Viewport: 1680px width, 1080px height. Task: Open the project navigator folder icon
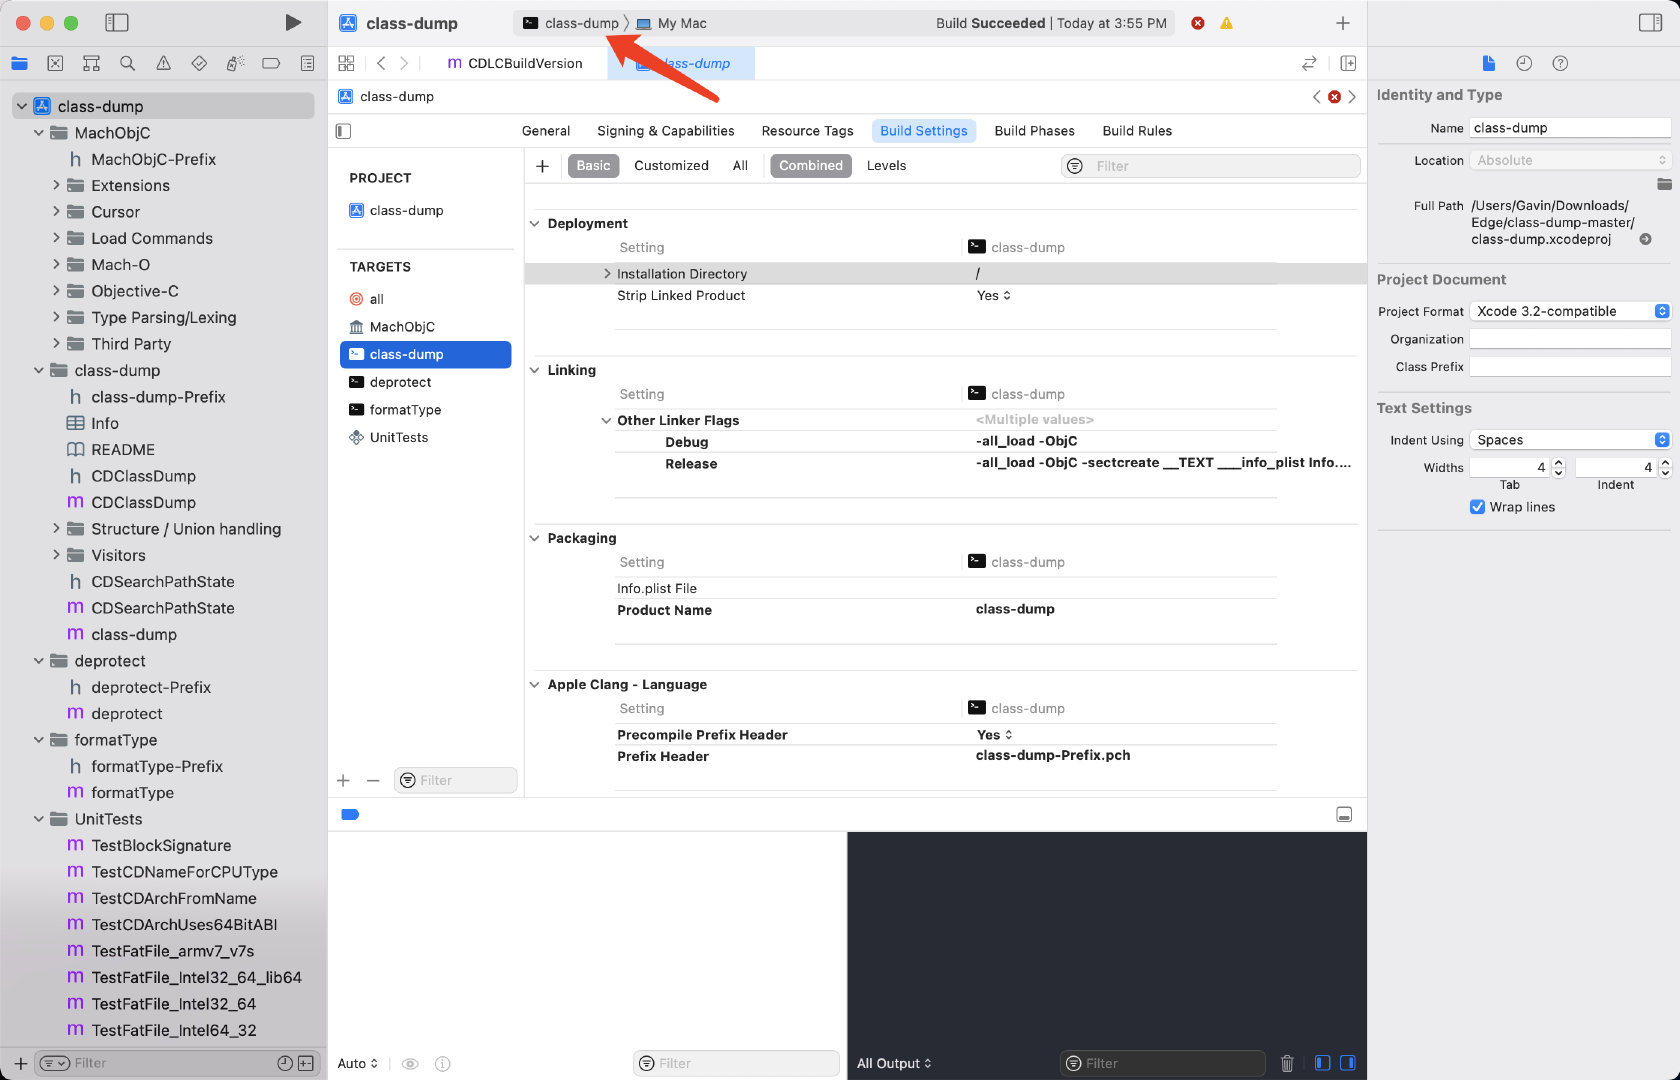pyautogui.click(x=19, y=63)
